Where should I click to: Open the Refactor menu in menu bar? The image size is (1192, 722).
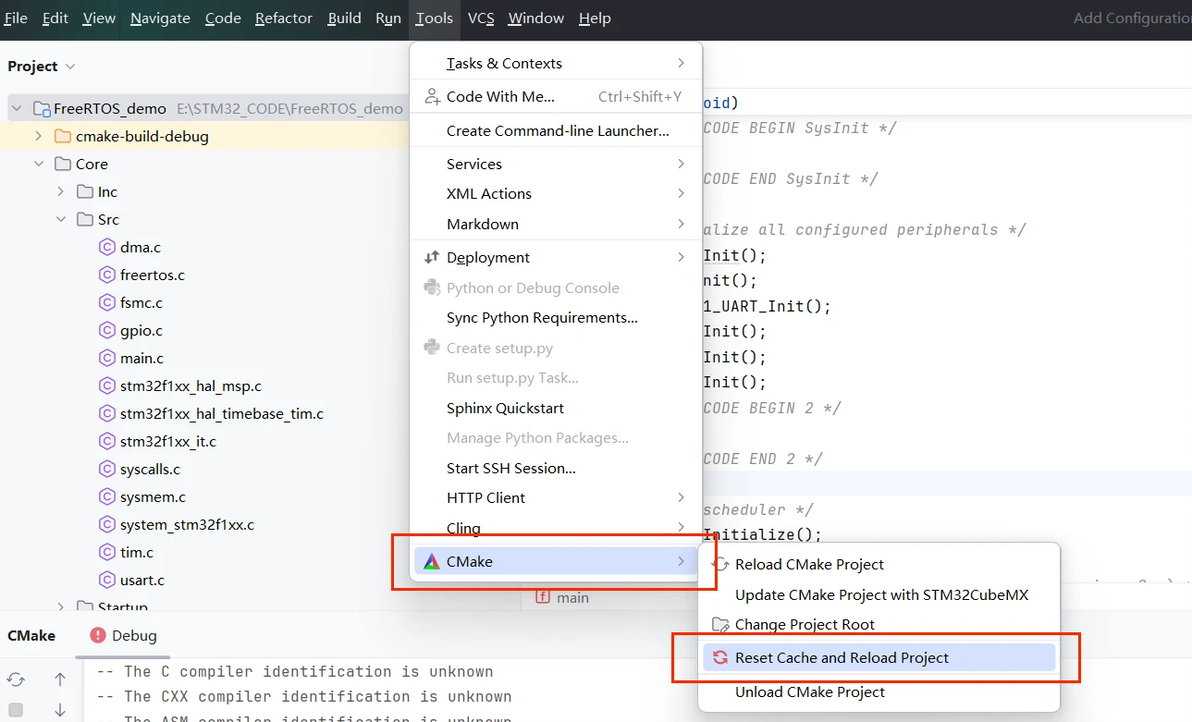(x=284, y=18)
